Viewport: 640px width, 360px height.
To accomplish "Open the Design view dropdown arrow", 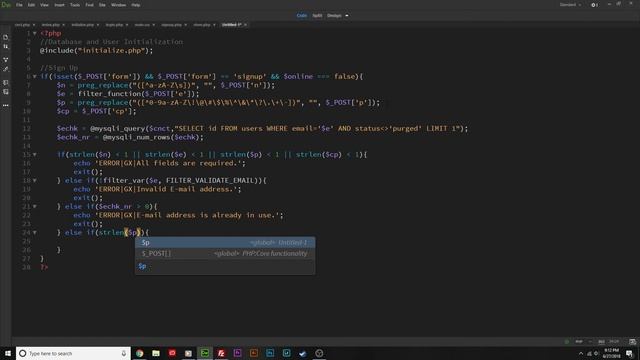I will click(x=347, y=16).
